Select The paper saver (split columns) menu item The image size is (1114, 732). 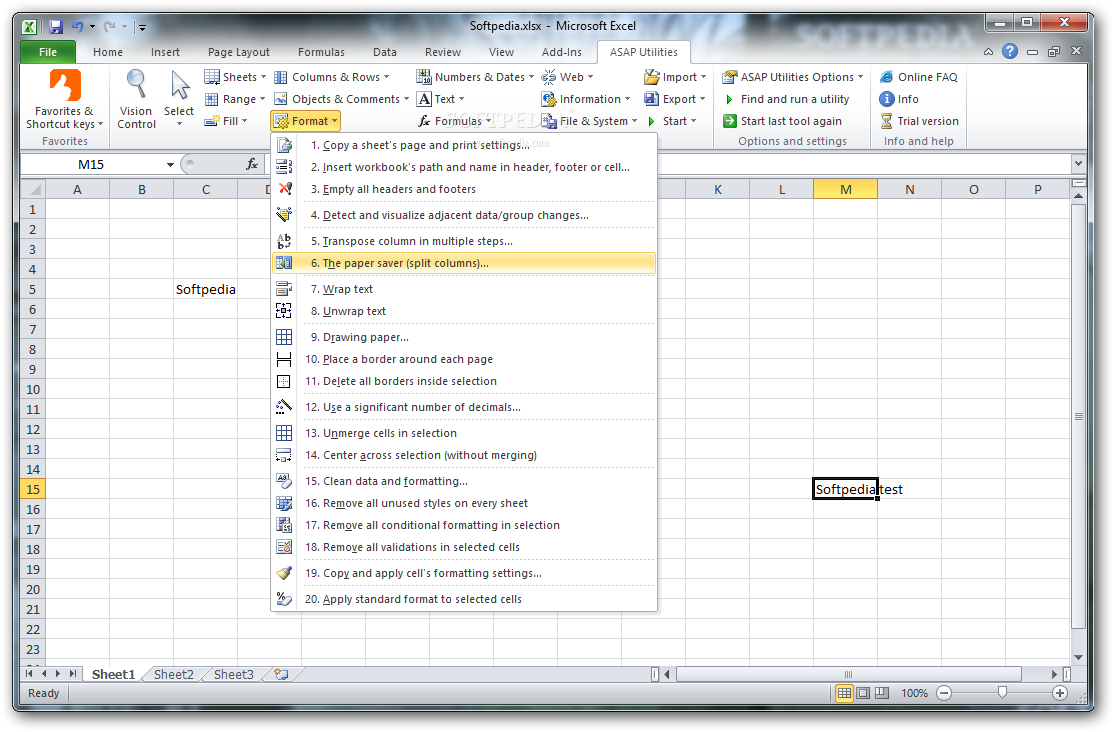click(464, 263)
